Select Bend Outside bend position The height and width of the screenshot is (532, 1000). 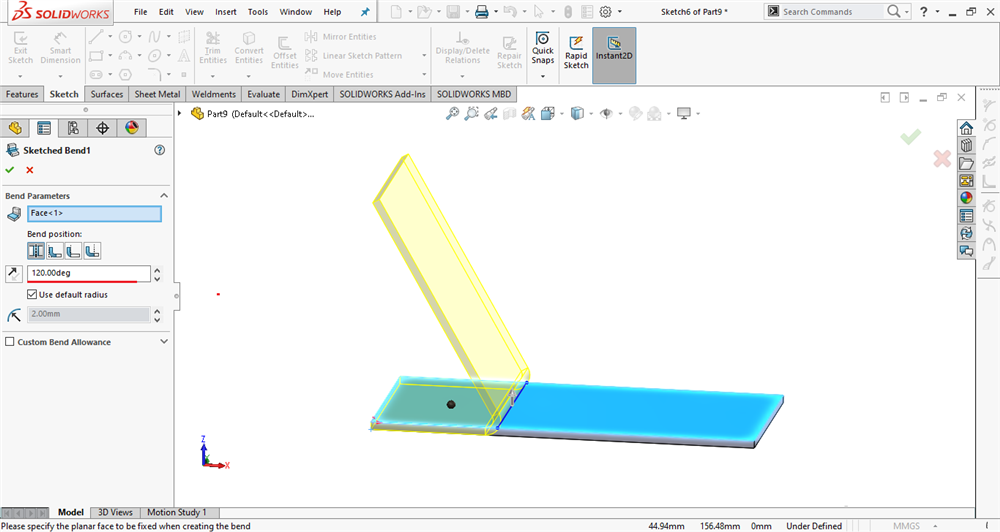[92, 251]
